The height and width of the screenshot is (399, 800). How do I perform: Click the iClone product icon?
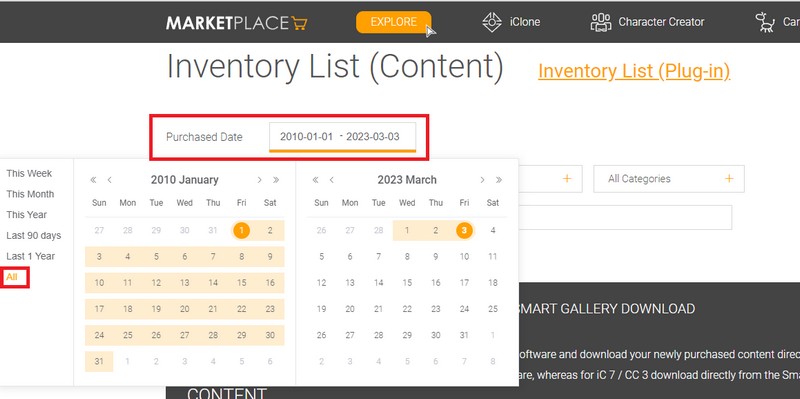point(492,22)
